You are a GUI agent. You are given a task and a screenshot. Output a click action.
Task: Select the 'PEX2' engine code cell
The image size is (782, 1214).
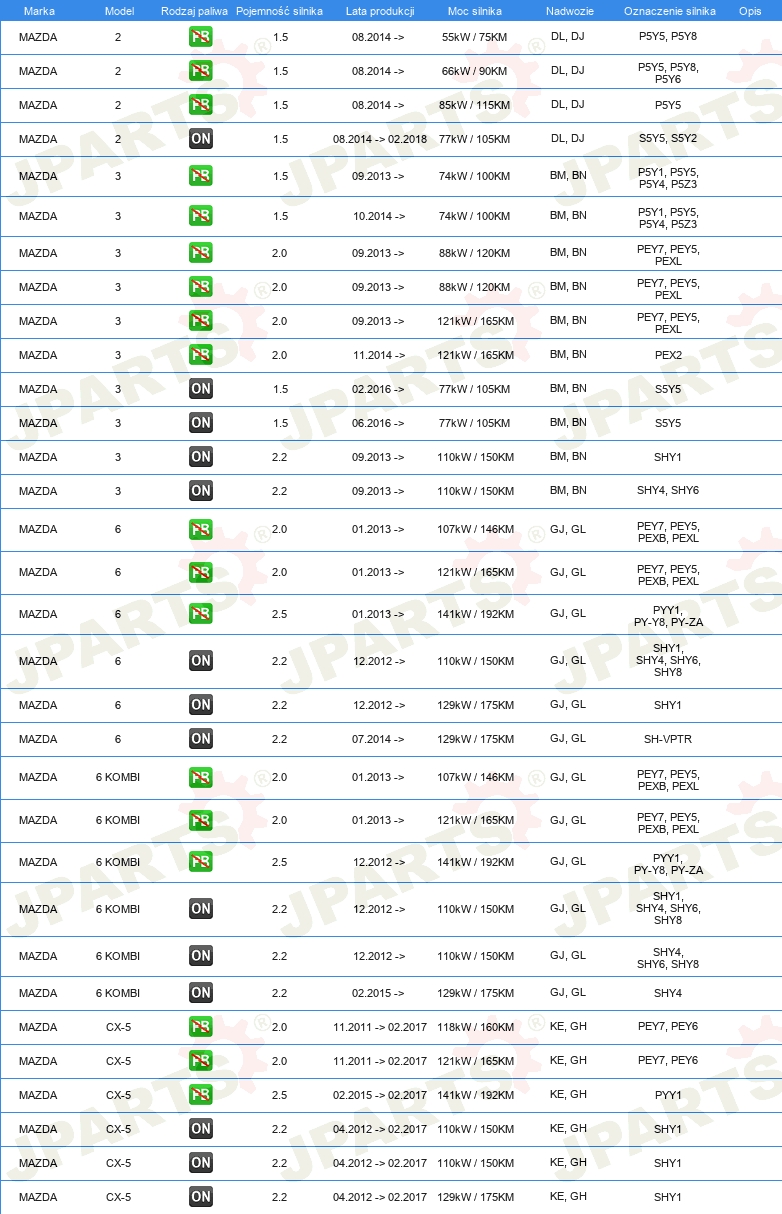668,355
